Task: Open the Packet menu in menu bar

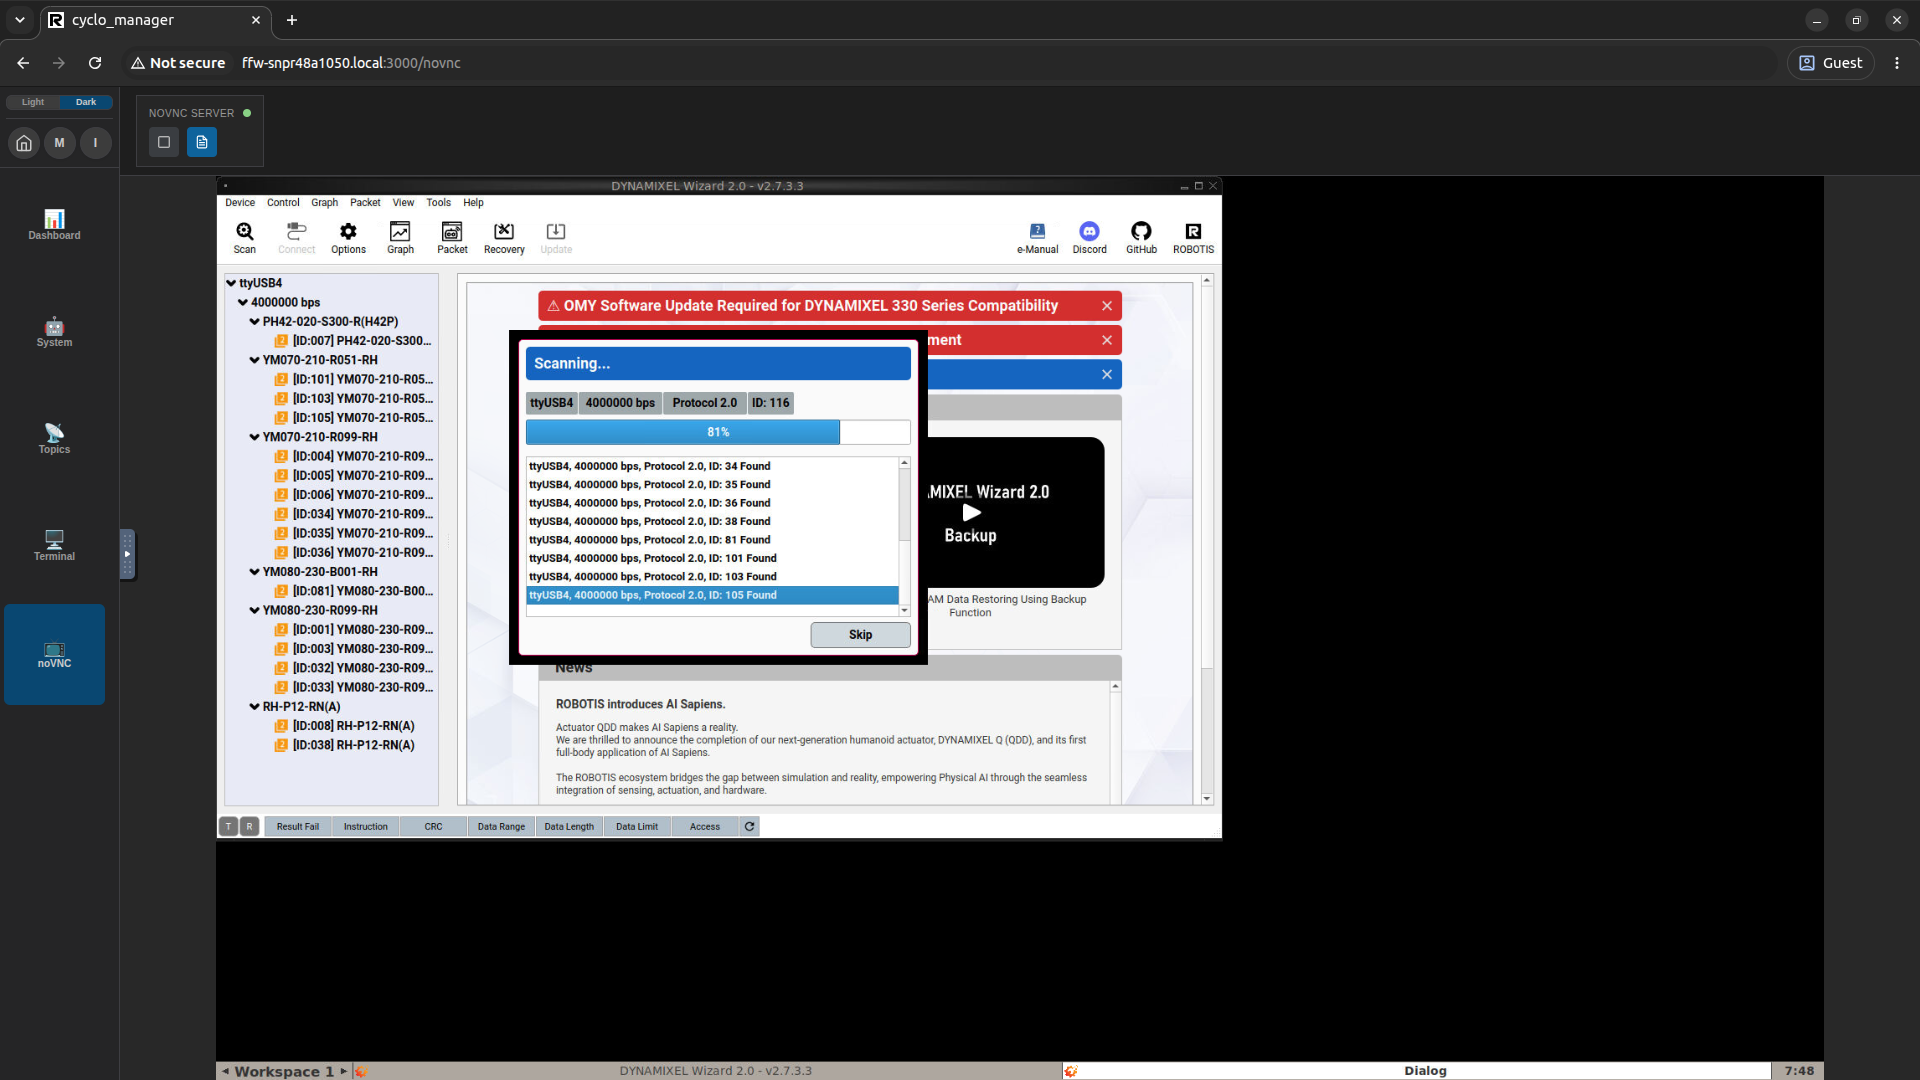Action: (365, 202)
